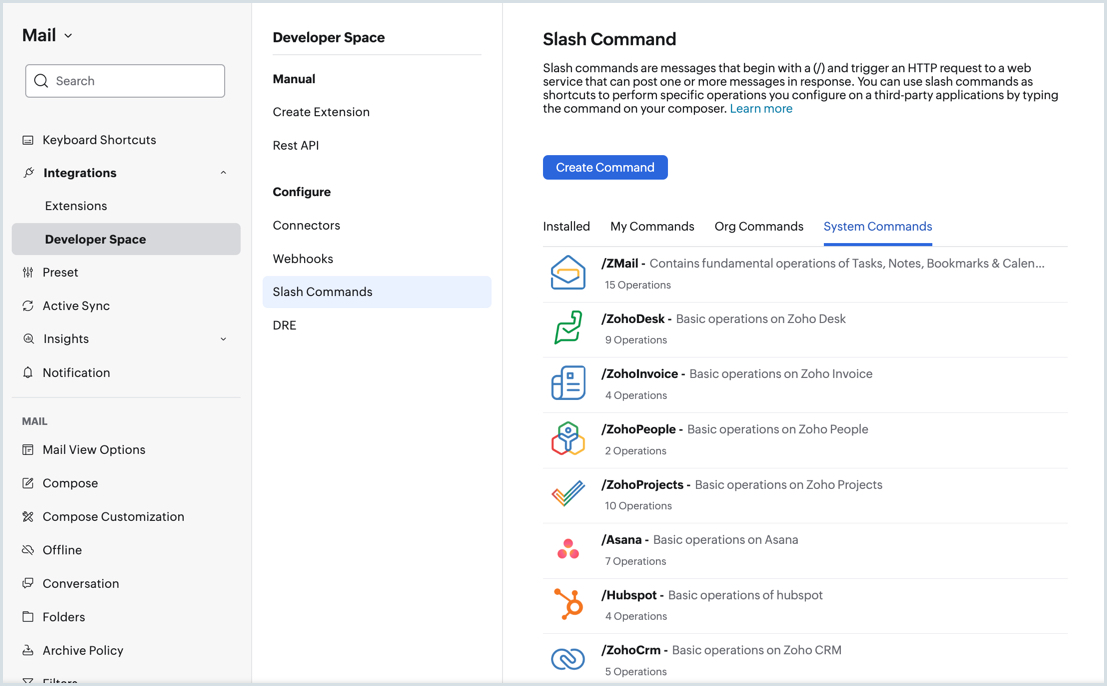Click the ZMail envelope icon

click(567, 273)
